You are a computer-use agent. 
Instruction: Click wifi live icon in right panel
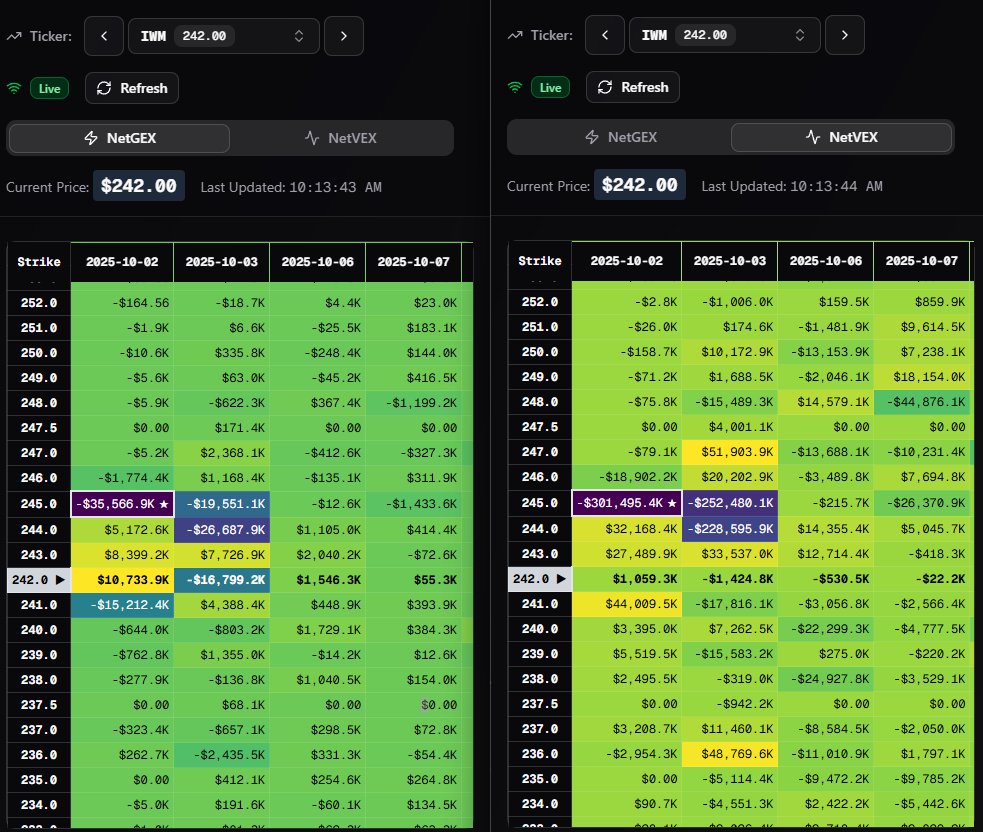click(515, 87)
